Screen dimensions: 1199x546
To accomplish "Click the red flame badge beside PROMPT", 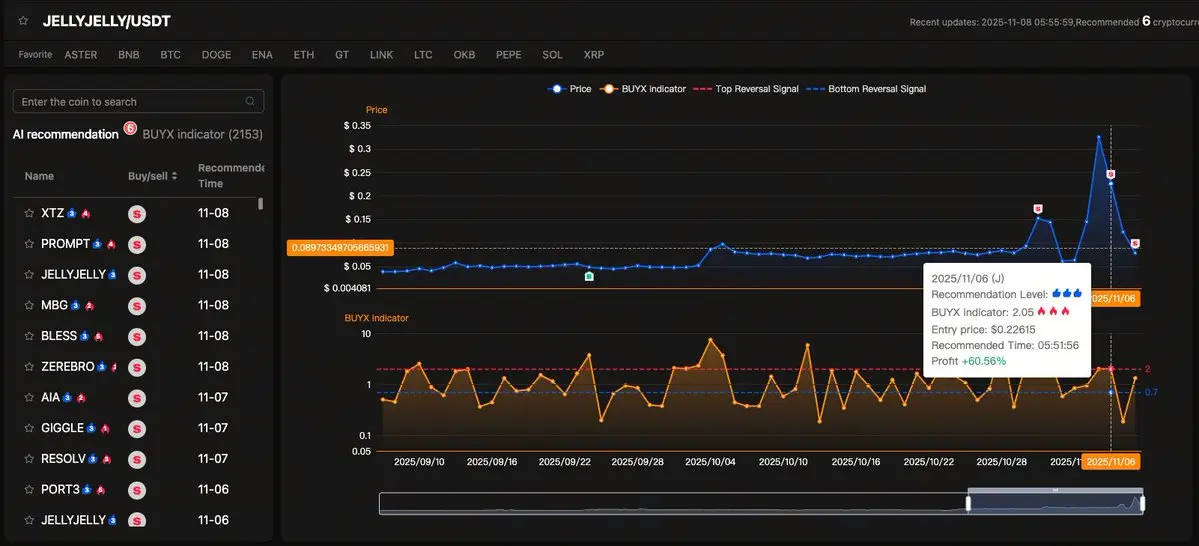I will pos(111,245).
